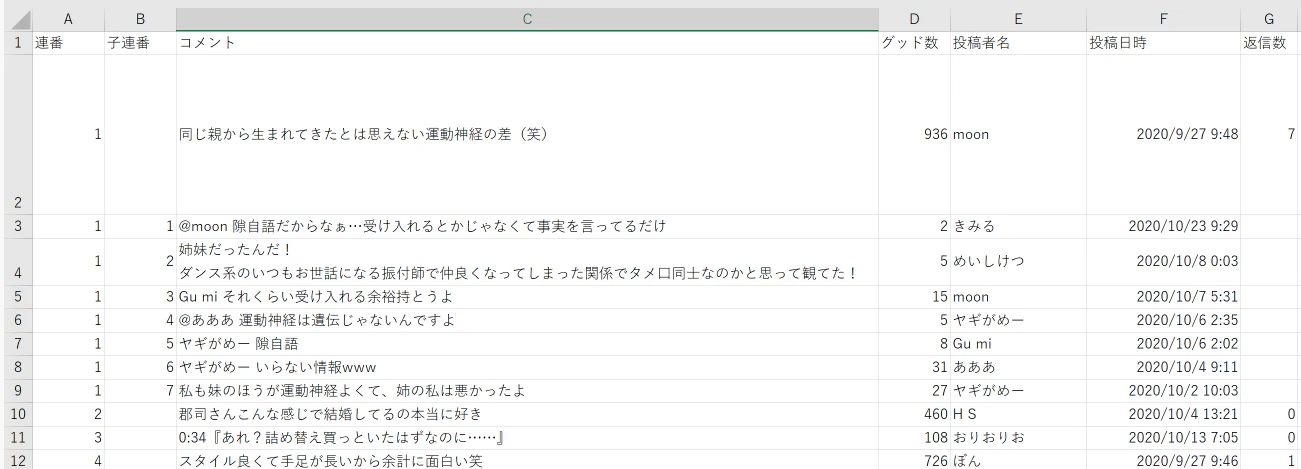Select column A header

69,18
